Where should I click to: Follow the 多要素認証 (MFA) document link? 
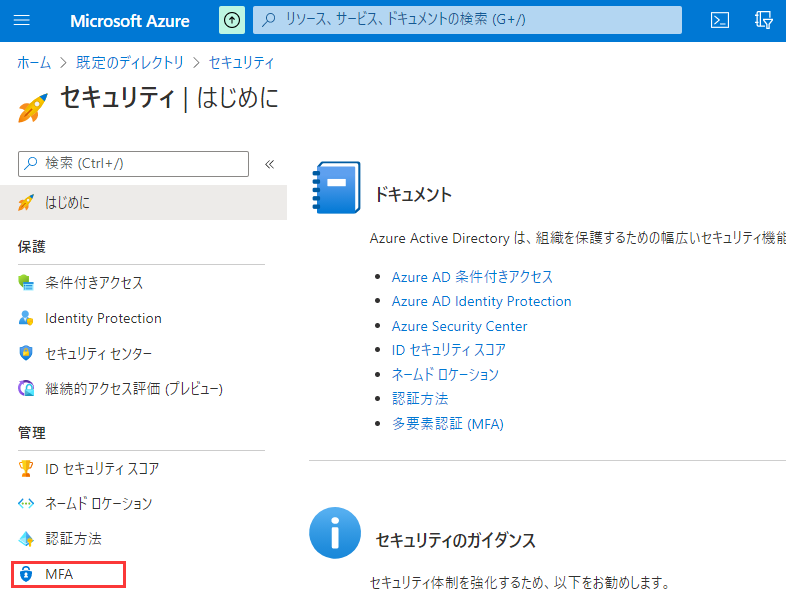pyautogui.click(x=447, y=424)
